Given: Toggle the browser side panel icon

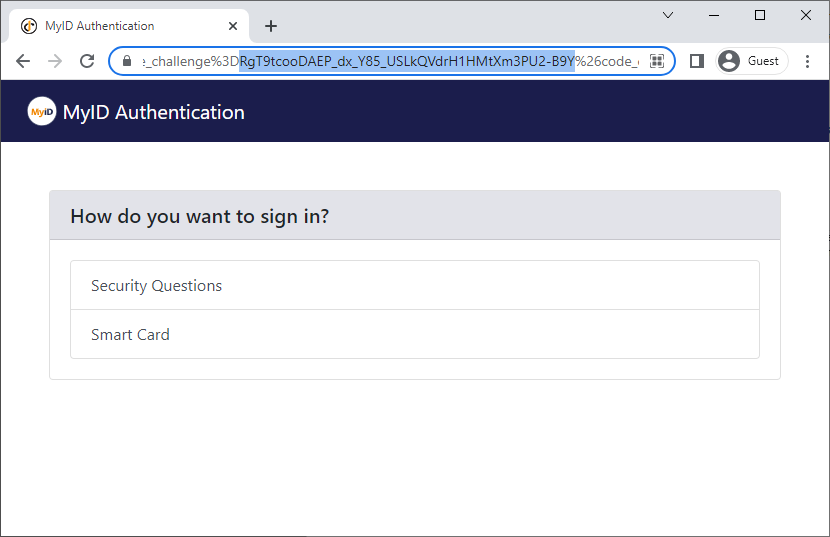Looking at the screenshot, I should click(x=697, y=61).
